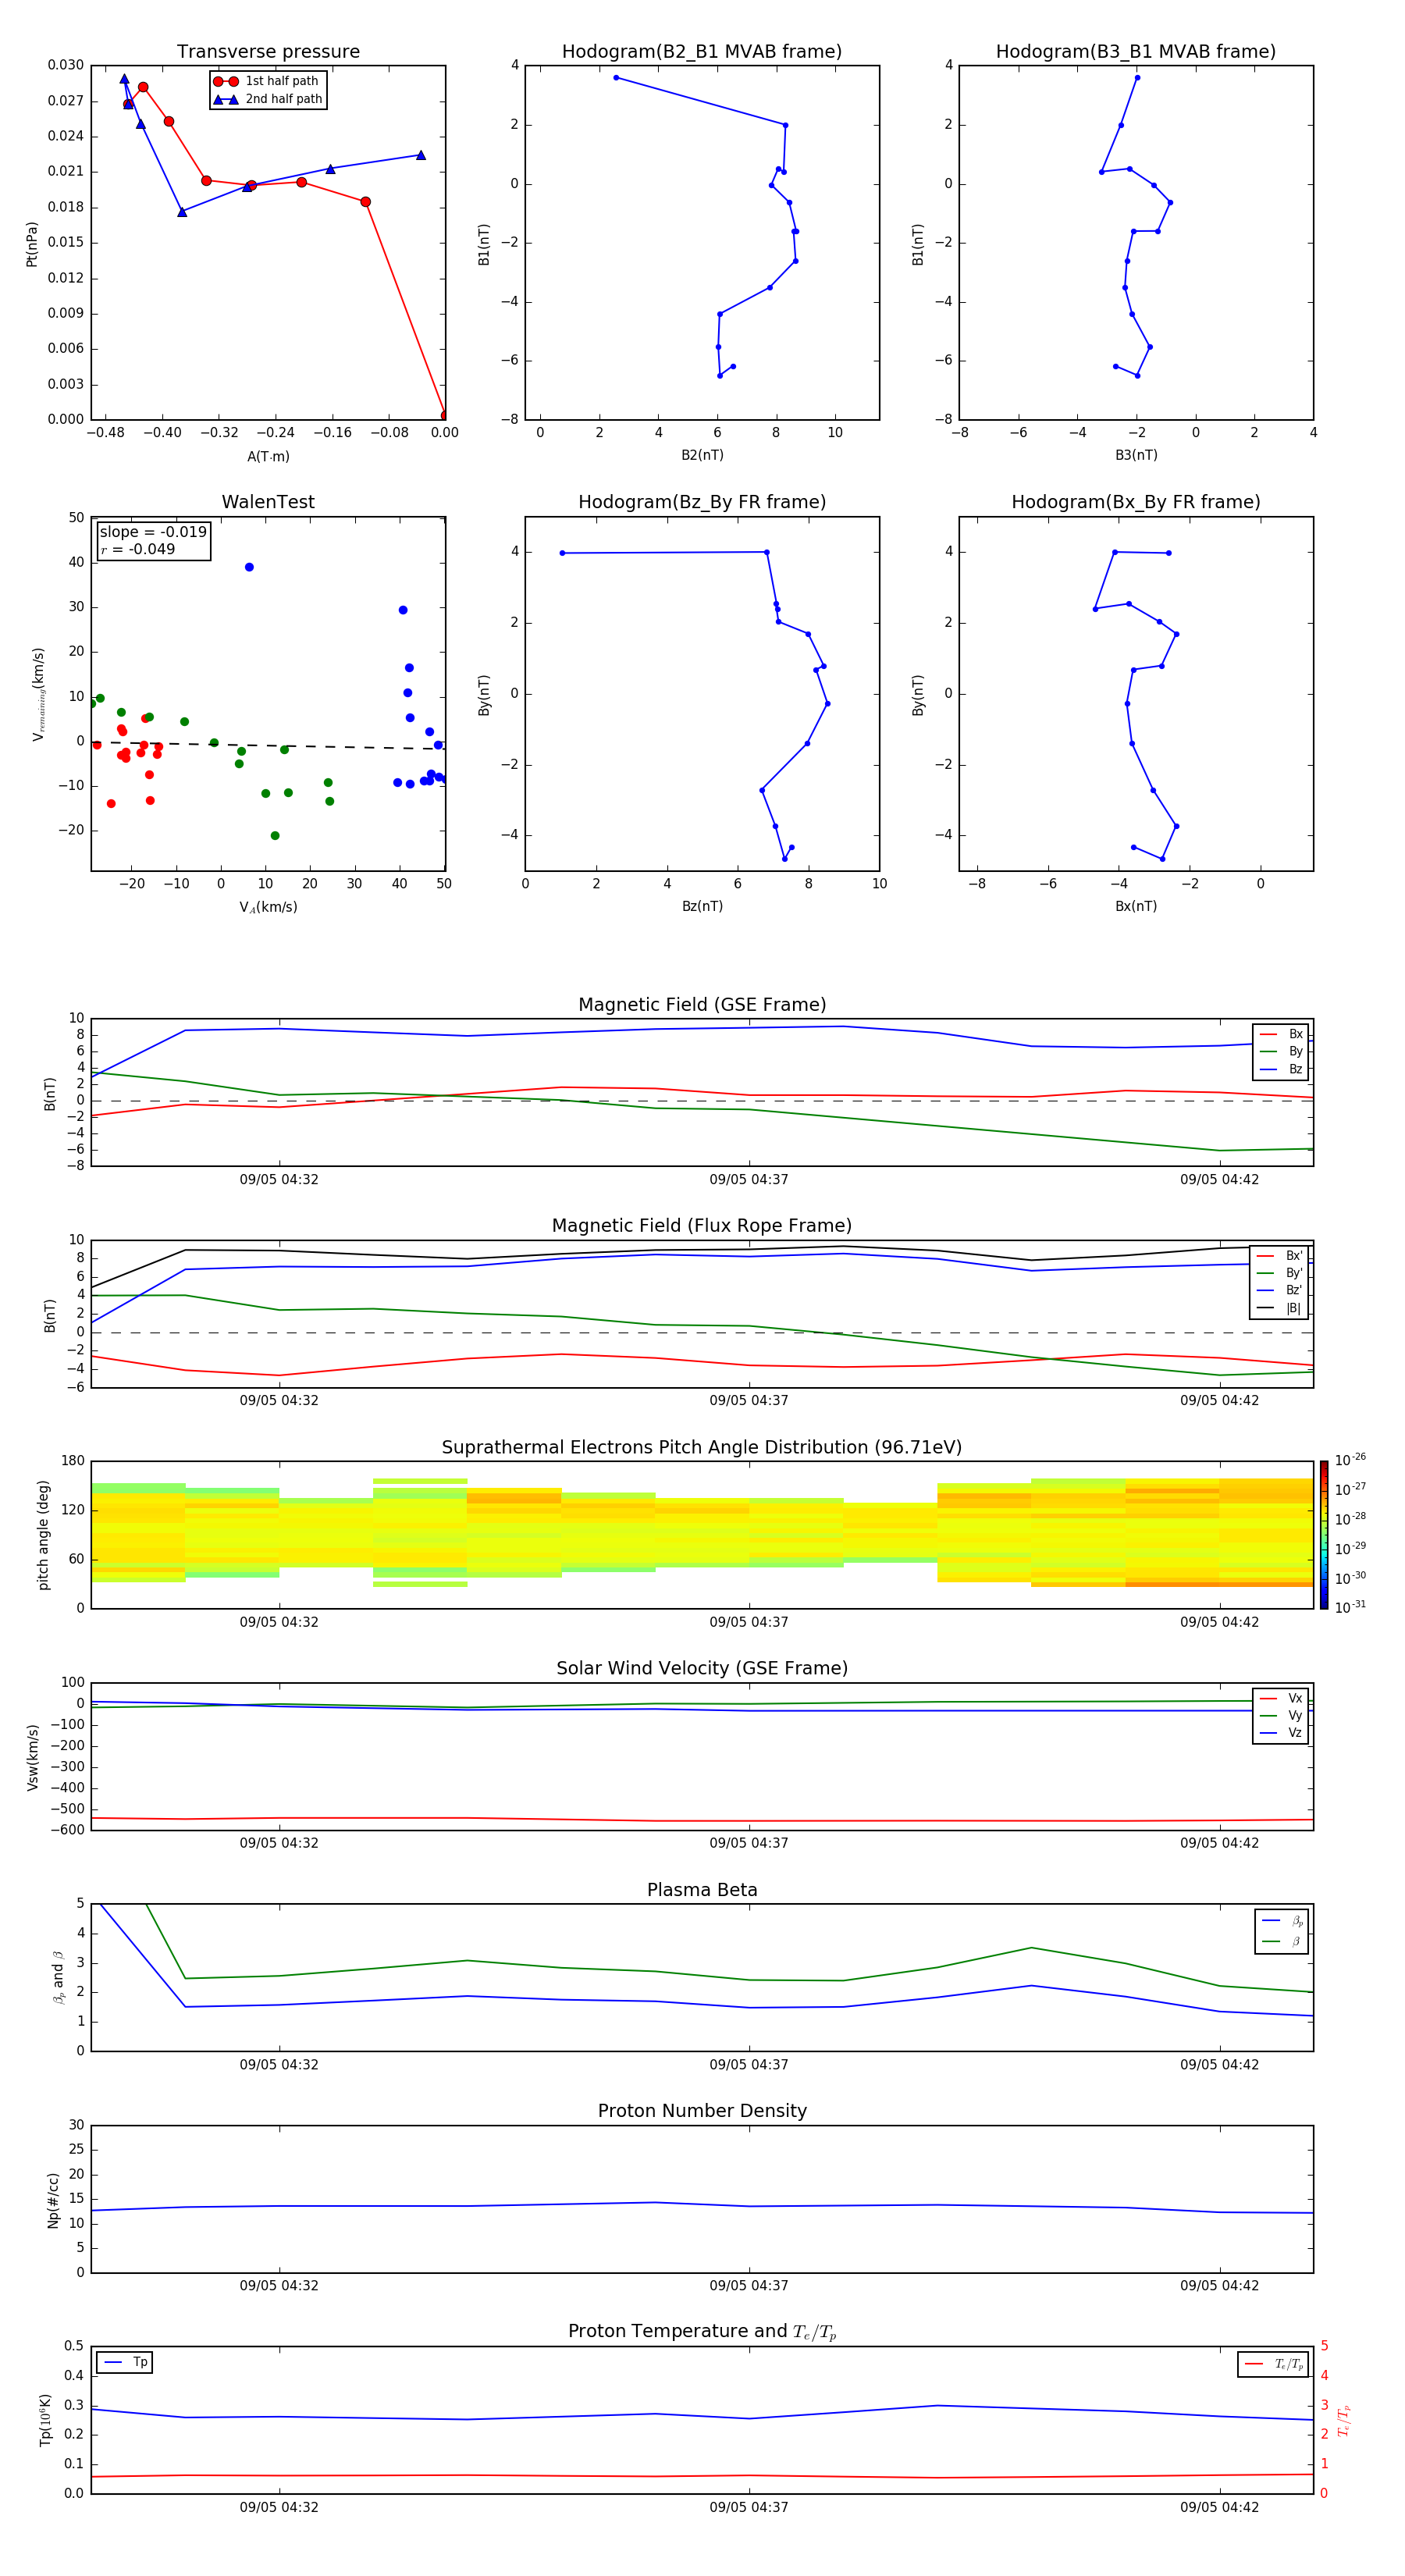Click the 'Tp' legend entry
This screenshot has width=1405, height=2576.
pyautogui.click(x=125, y=2362)
